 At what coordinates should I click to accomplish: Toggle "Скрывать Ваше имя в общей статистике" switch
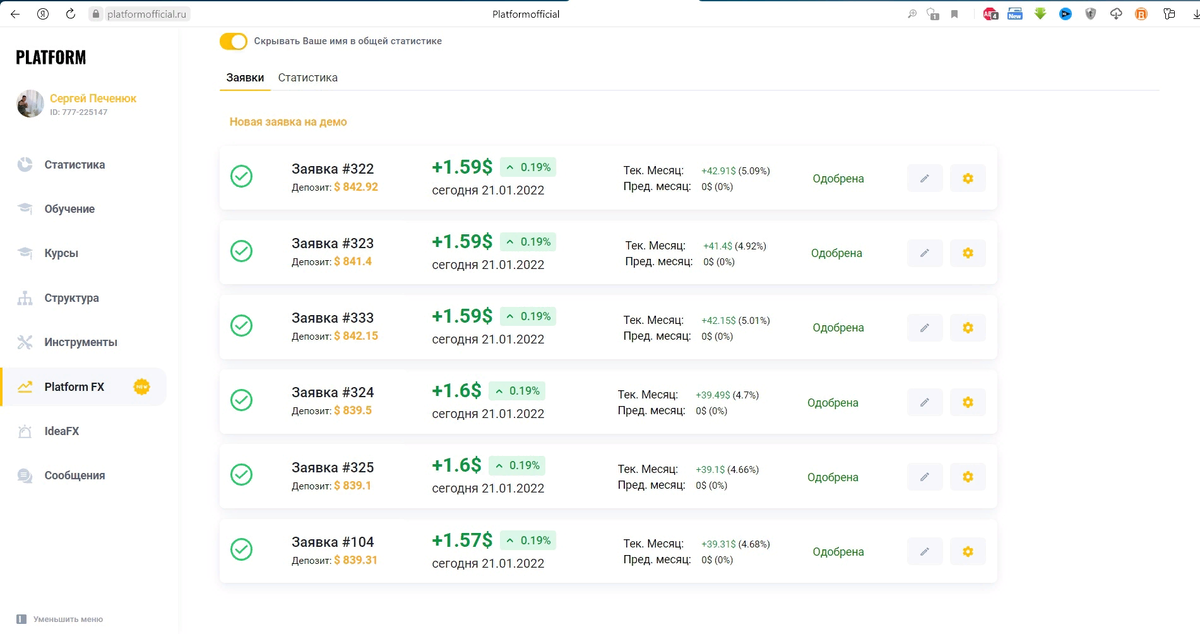coord(233,41)
